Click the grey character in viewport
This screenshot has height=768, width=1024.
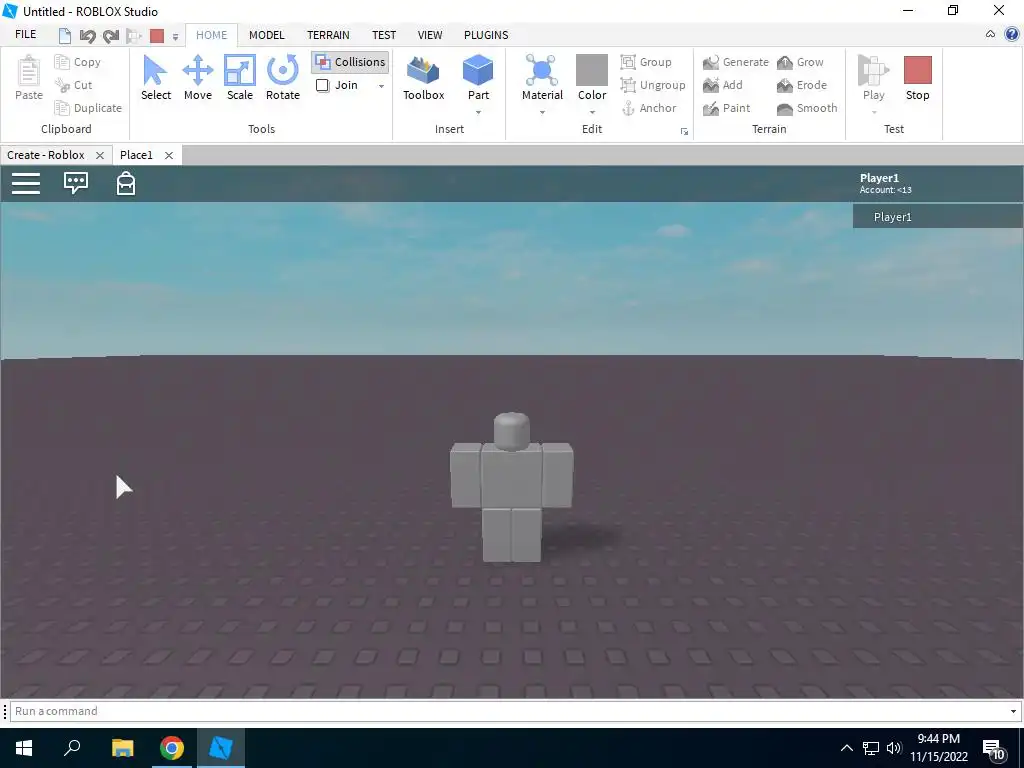(x=511, y=487)
